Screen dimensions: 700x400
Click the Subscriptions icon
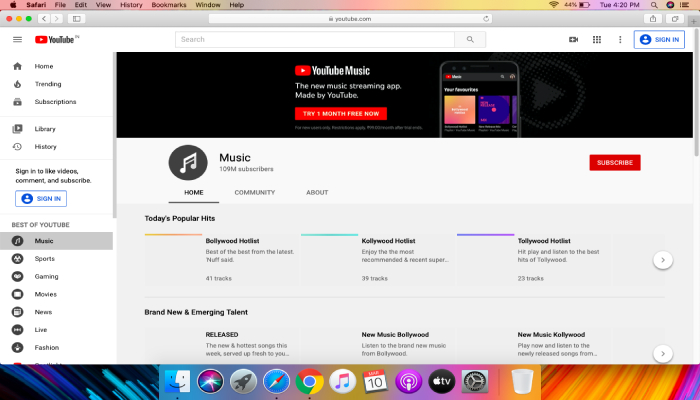pos(17,102)
